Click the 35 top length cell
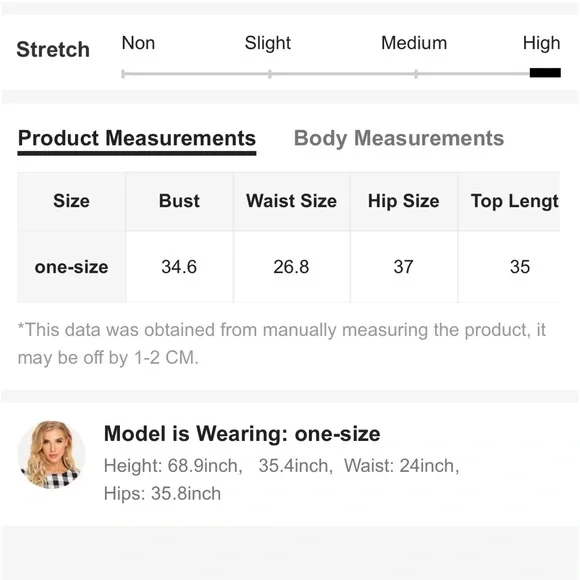 [509, 267]
